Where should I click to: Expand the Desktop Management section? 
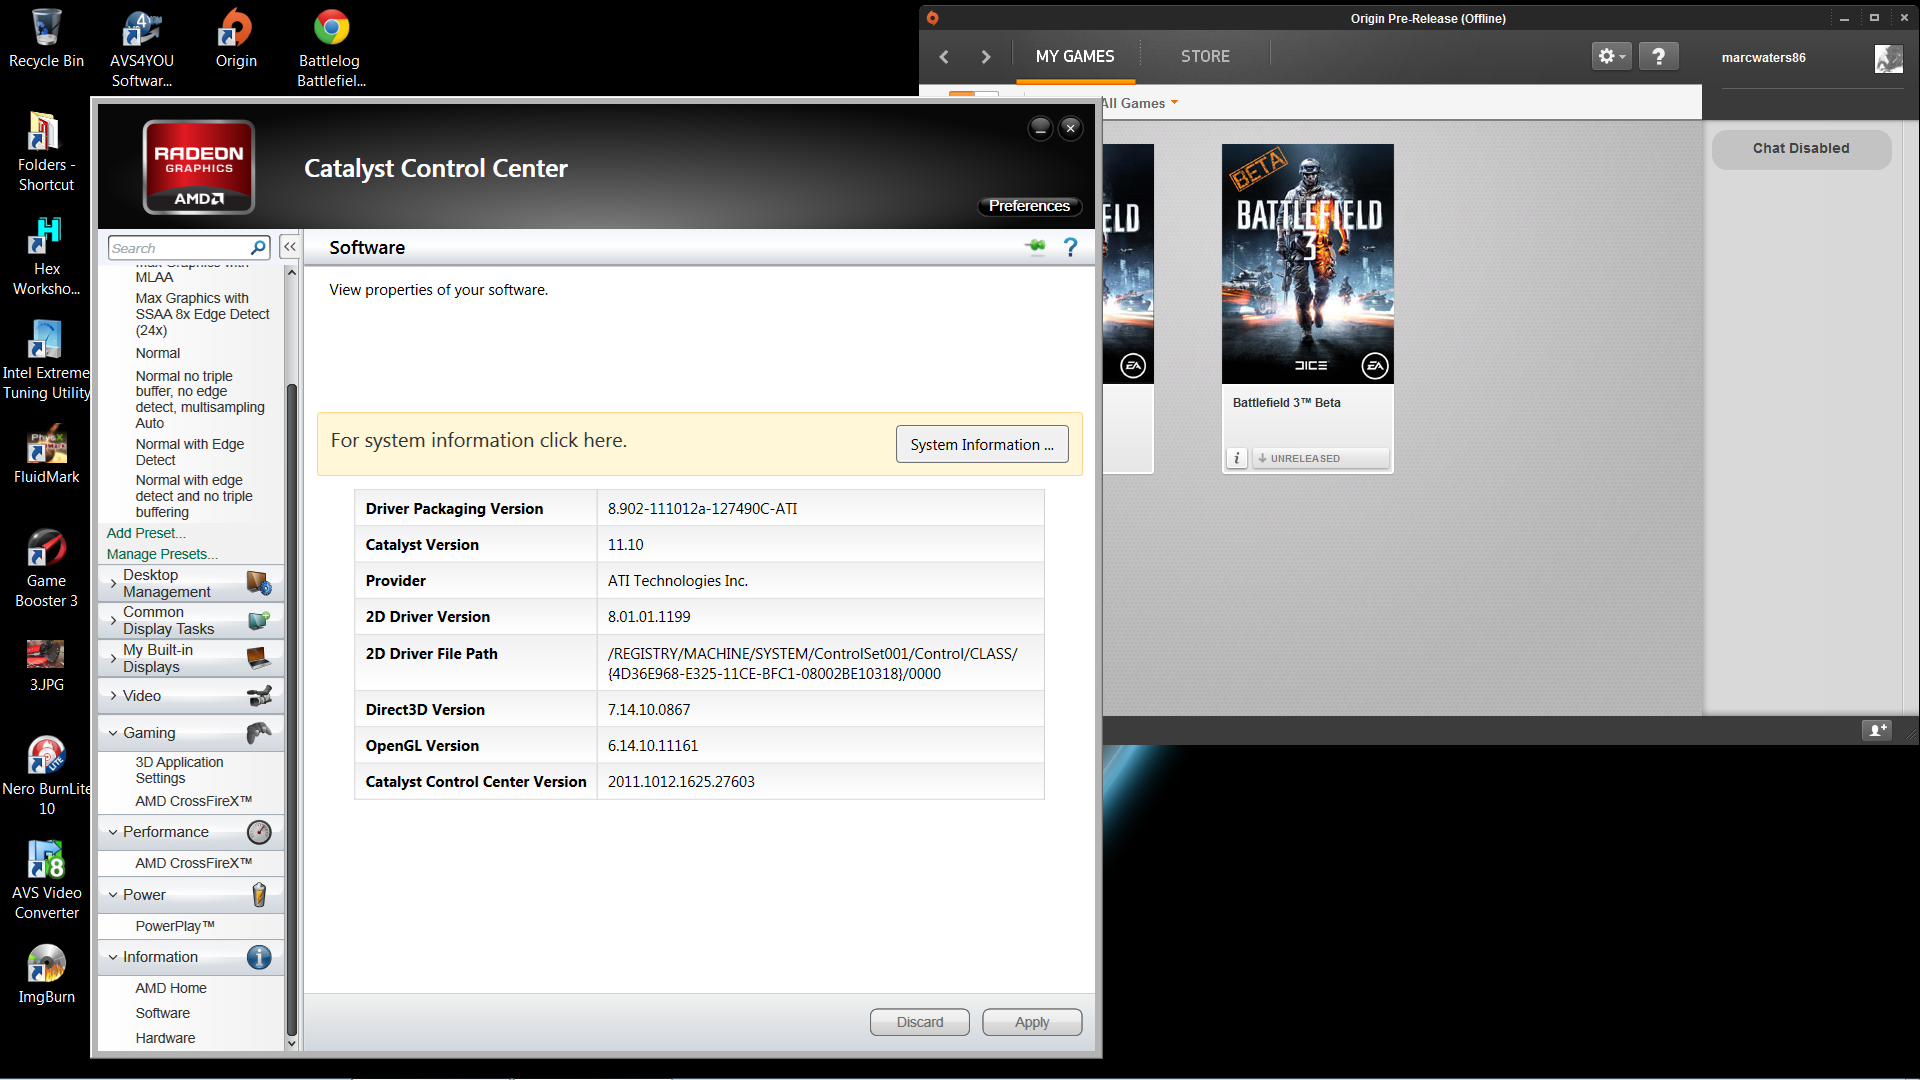113,583
